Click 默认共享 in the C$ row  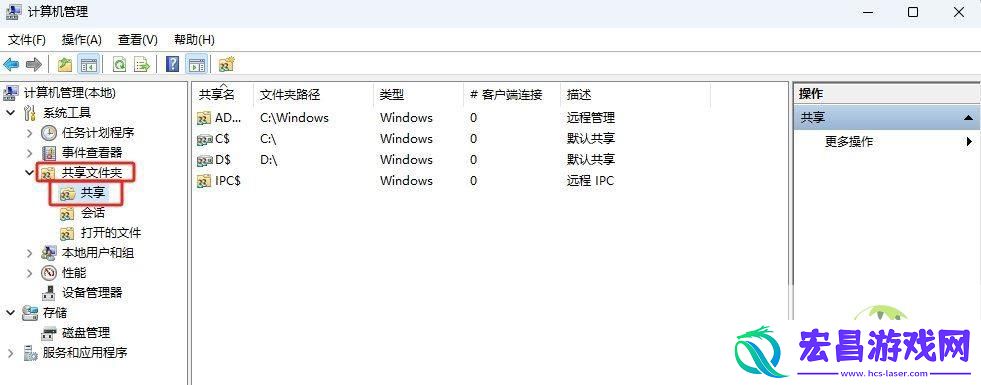591,139
